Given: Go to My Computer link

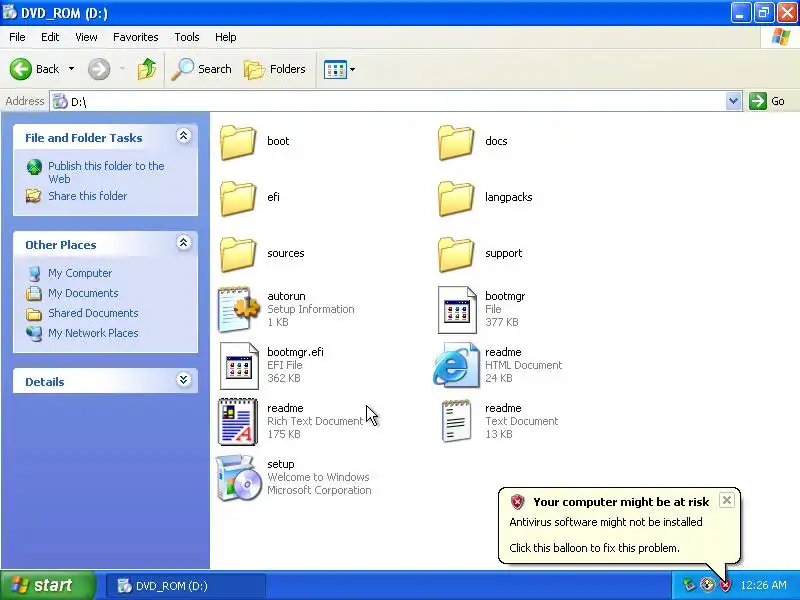Looking at the screenshot, I should (80, 273).
